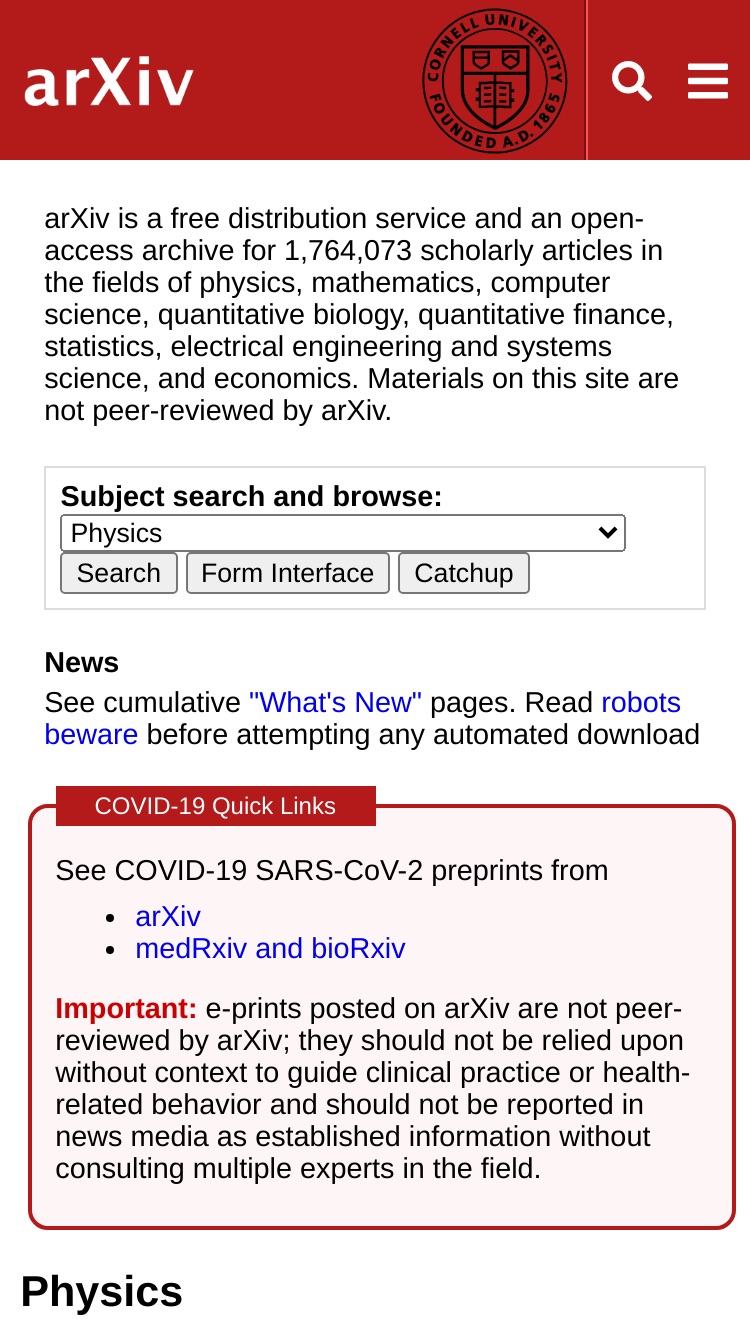Visit the arXiv COVID-19 preprints link
Screen dimensions: 750x1334
point(168,917)
